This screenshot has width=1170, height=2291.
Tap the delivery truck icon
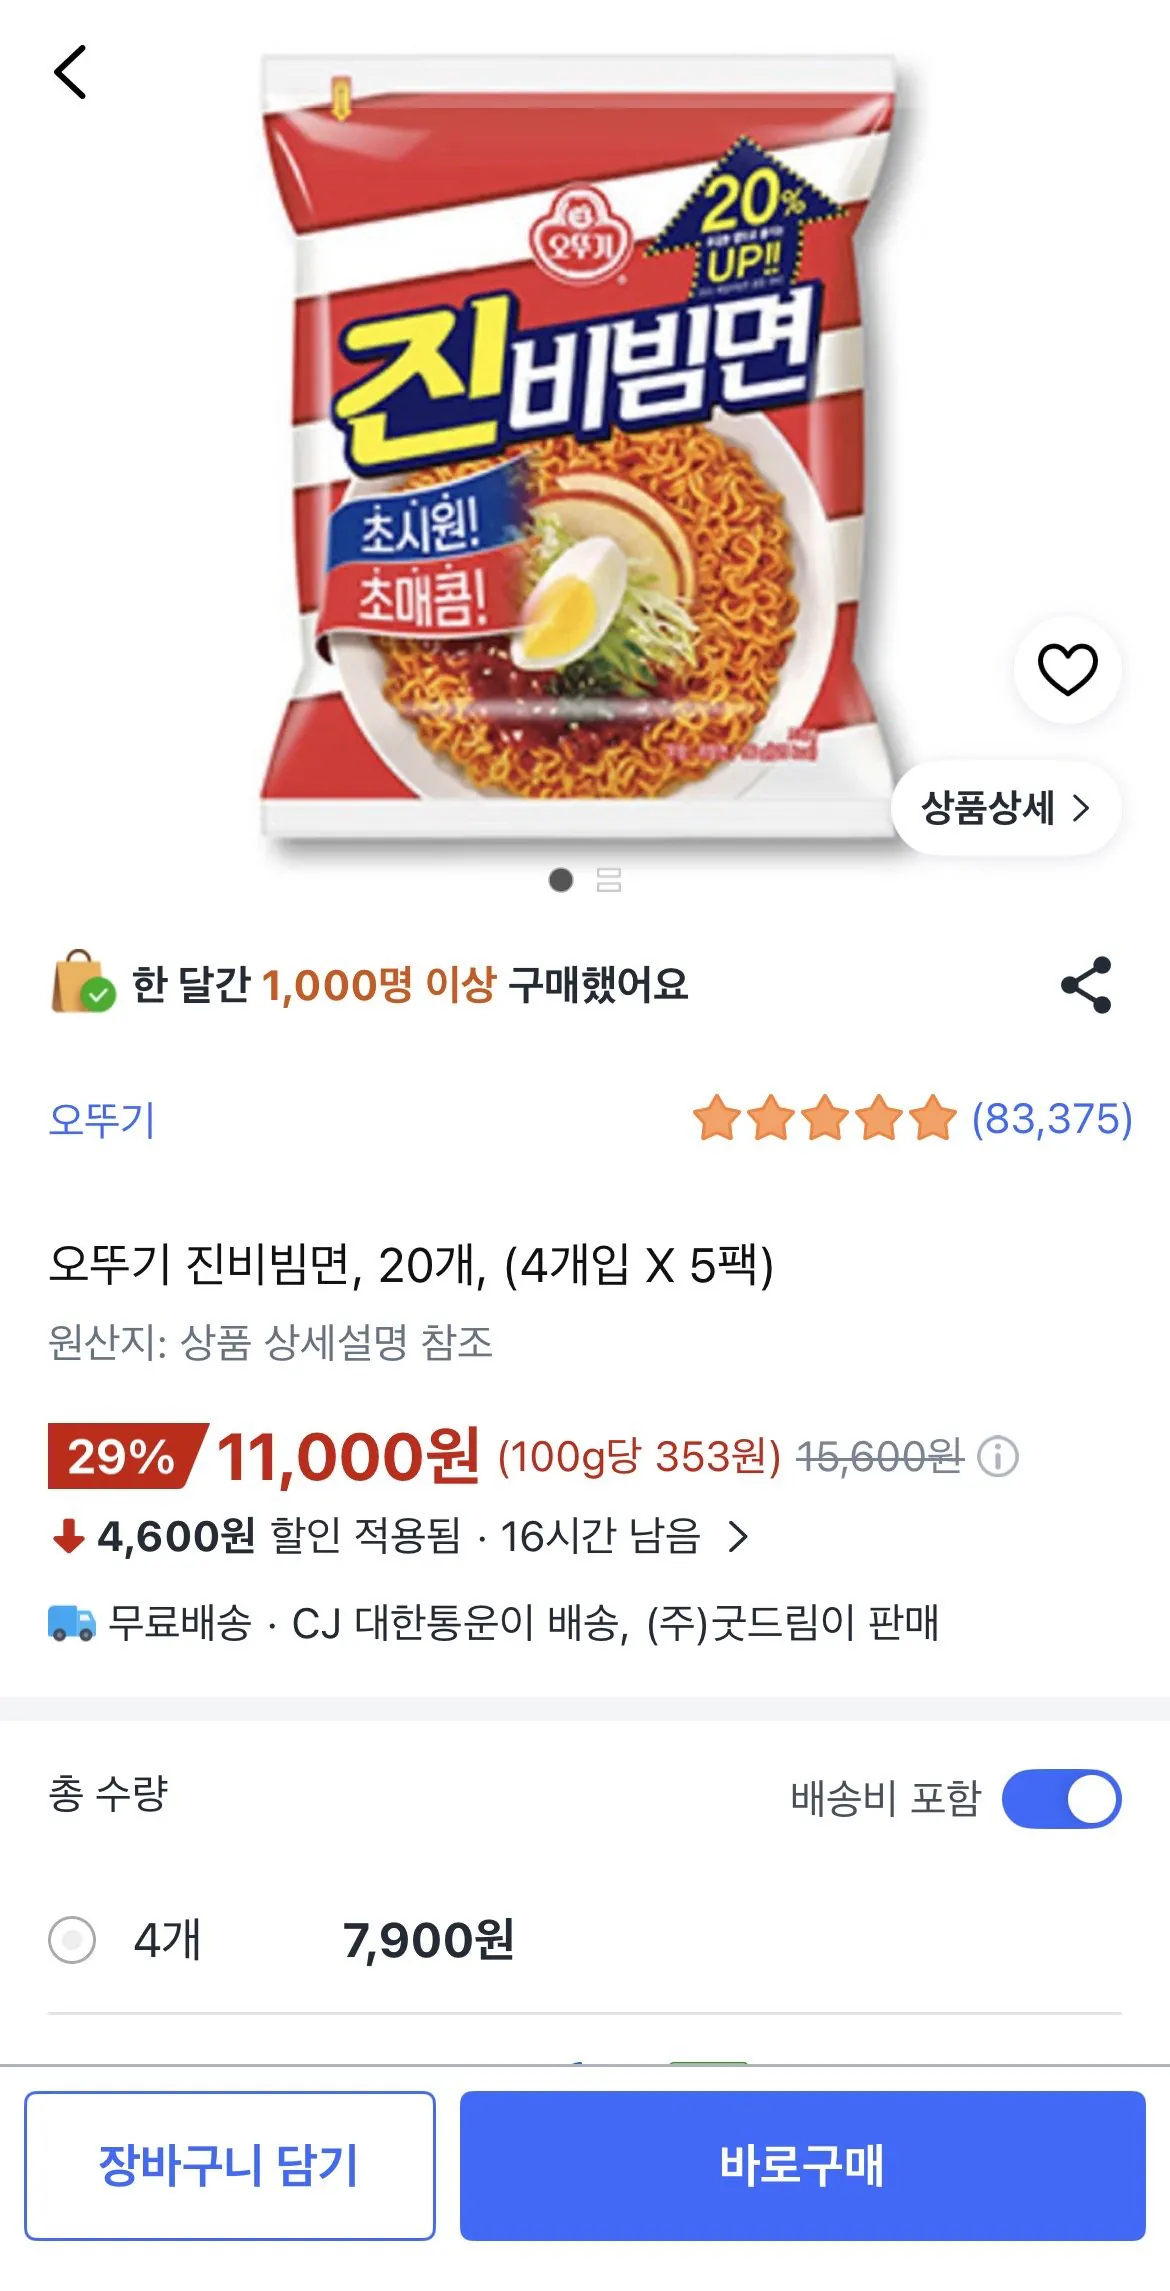point(72,1622)
